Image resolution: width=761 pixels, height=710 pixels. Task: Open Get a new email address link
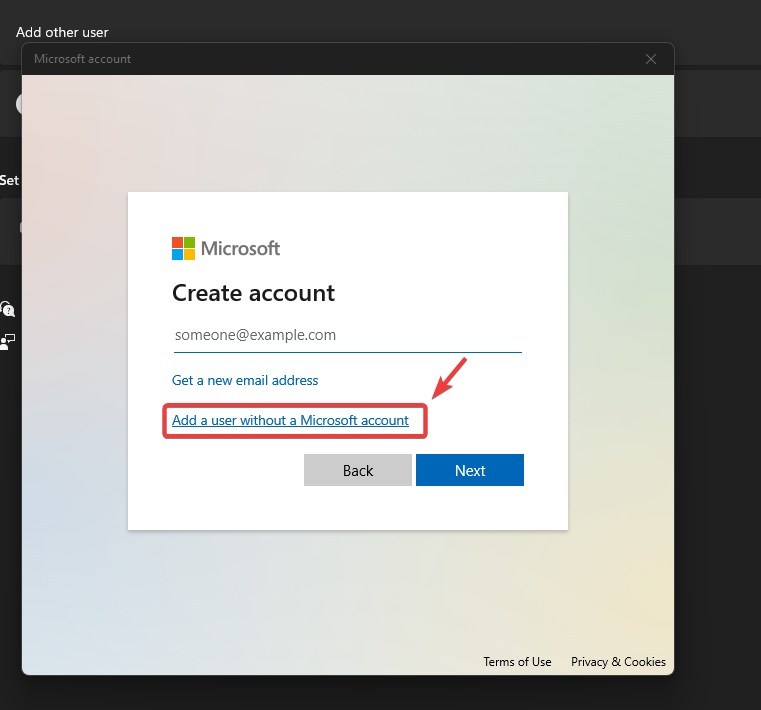pyautogui.click(x=245, y=380)
